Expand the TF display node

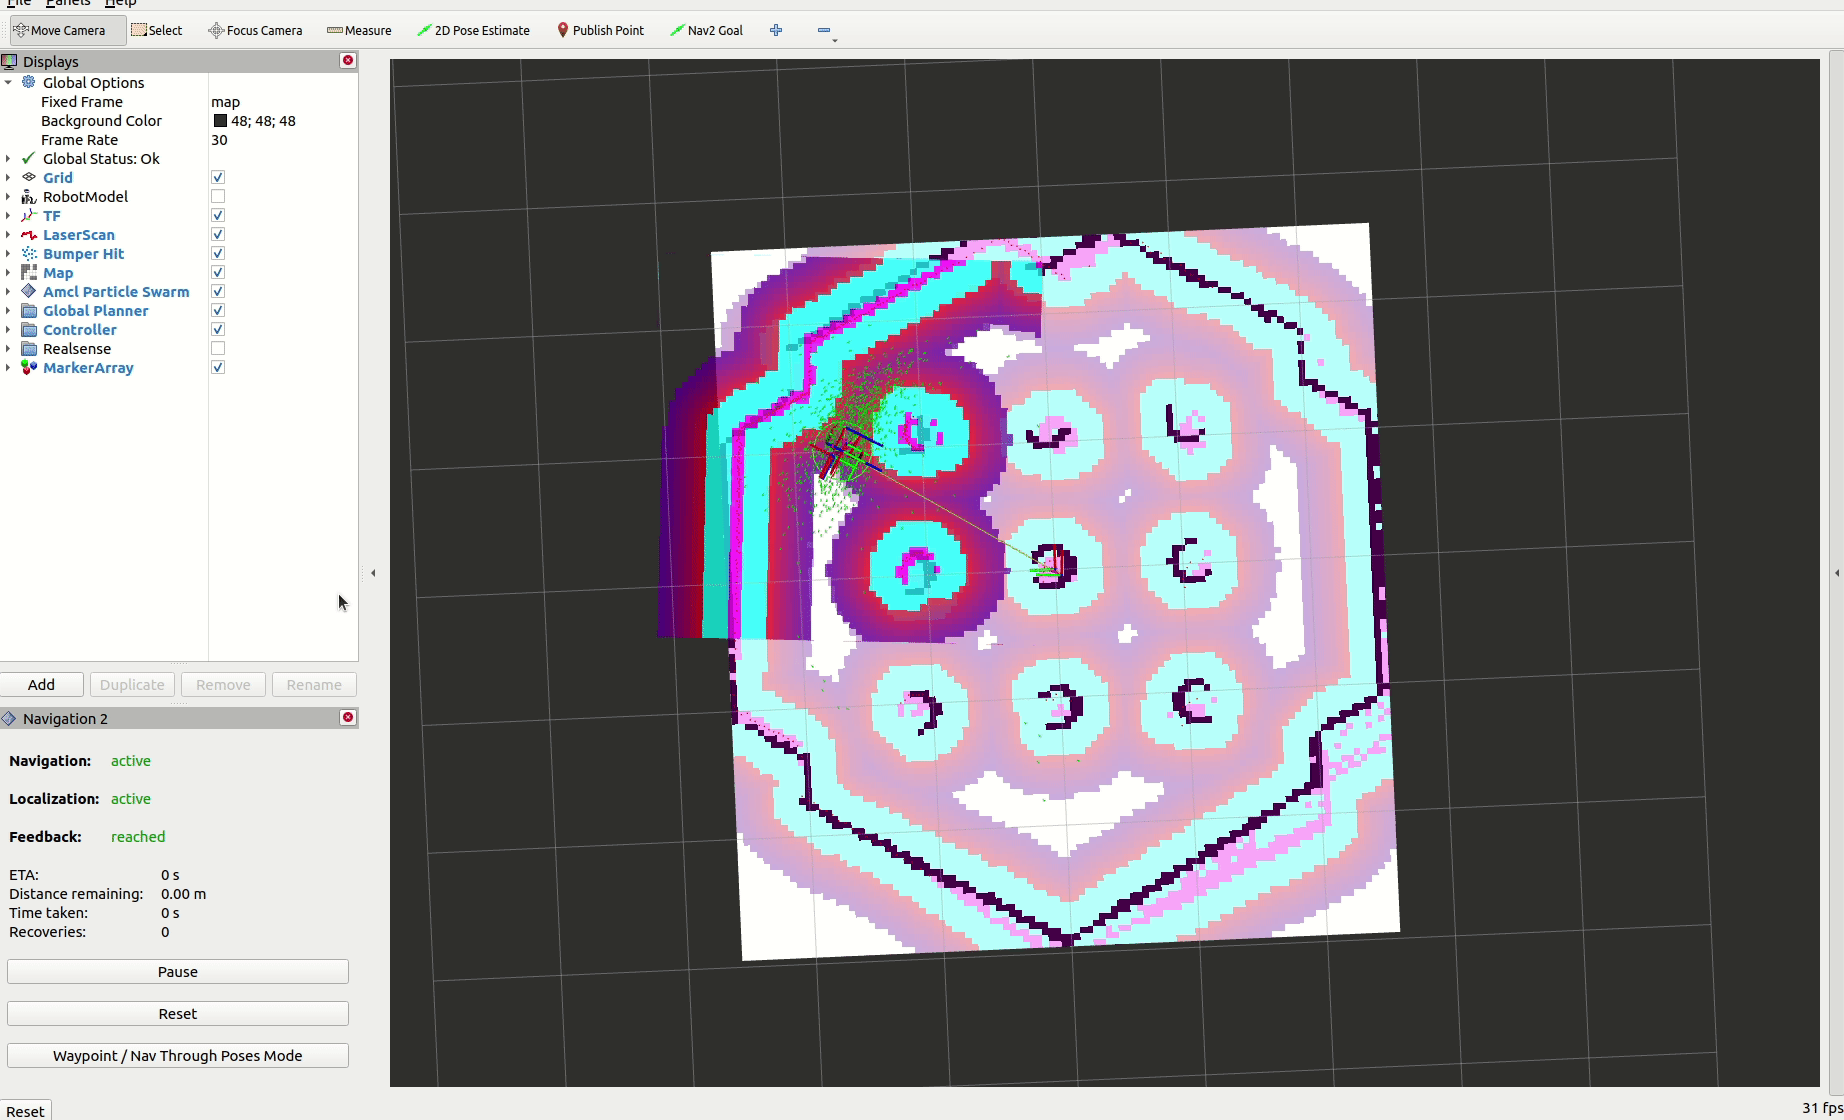point(8,215)
